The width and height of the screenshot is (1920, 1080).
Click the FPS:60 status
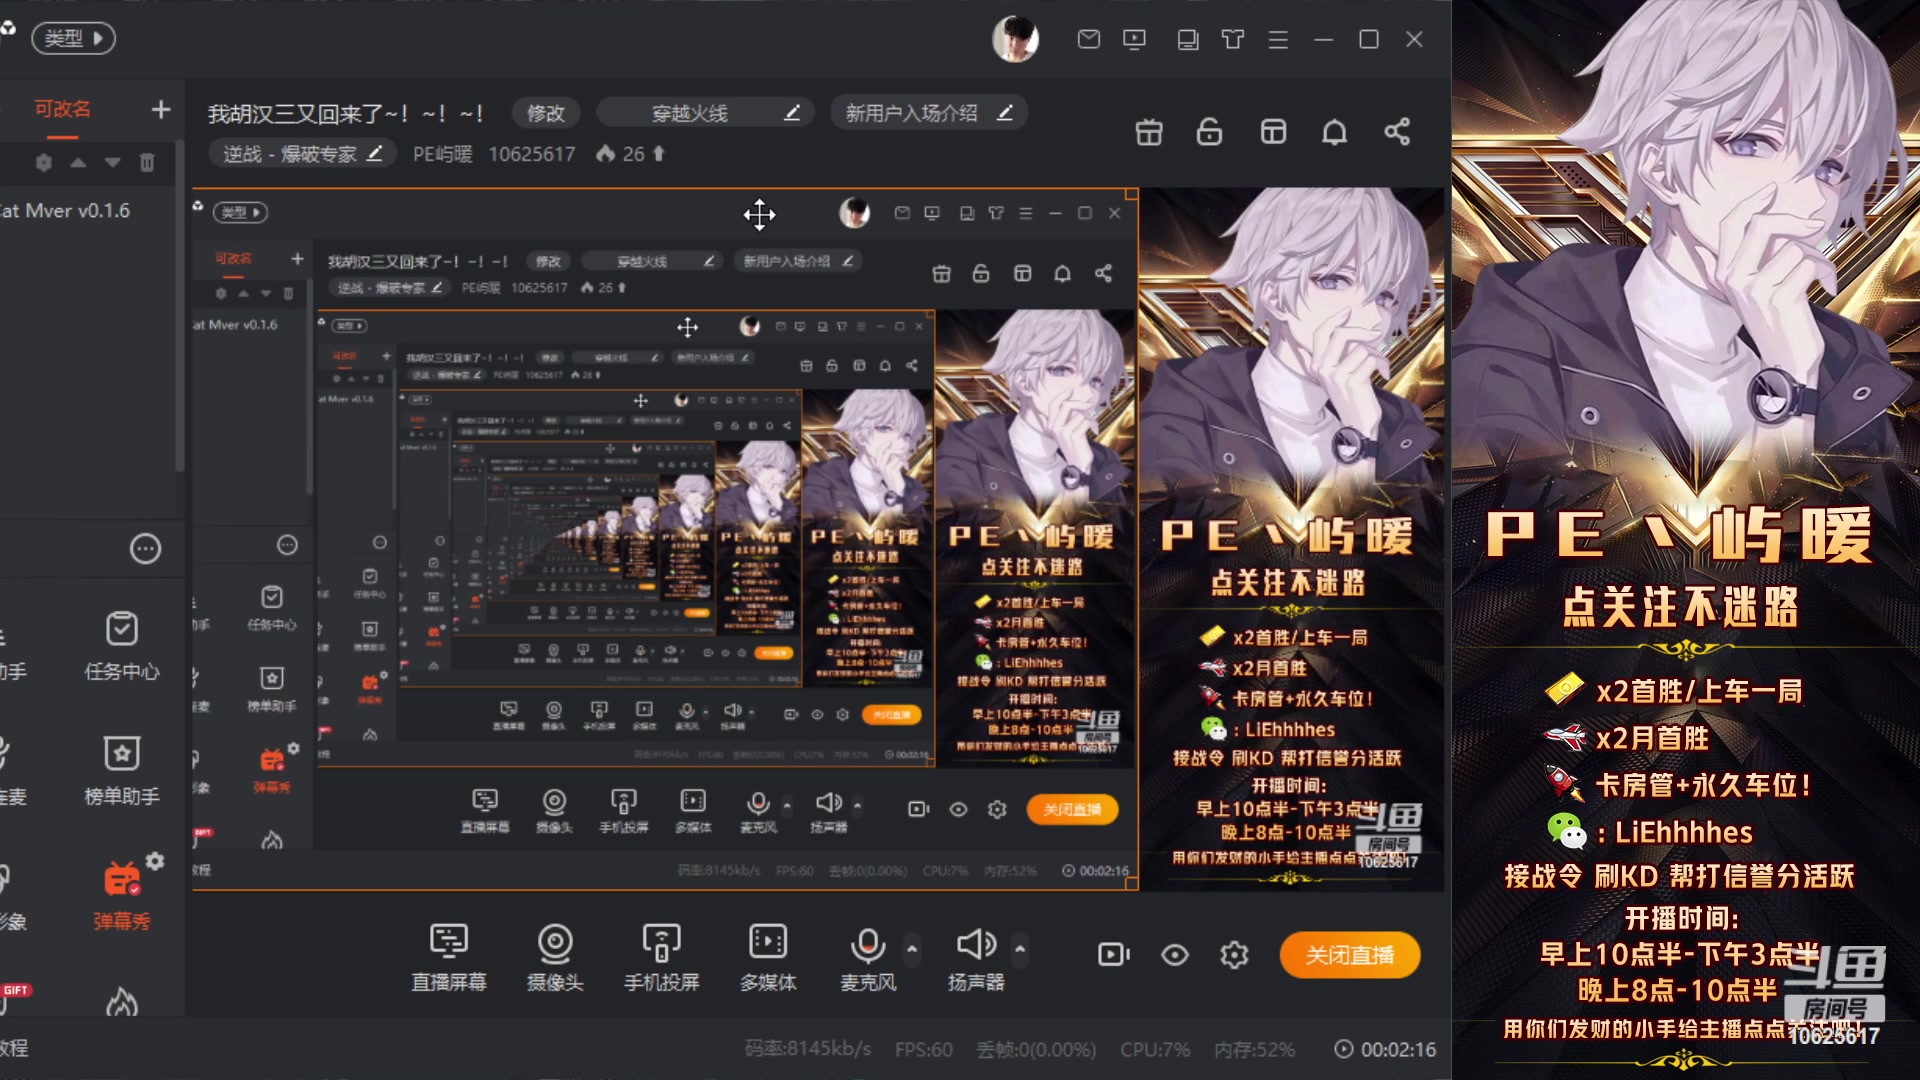point(924,1049)
